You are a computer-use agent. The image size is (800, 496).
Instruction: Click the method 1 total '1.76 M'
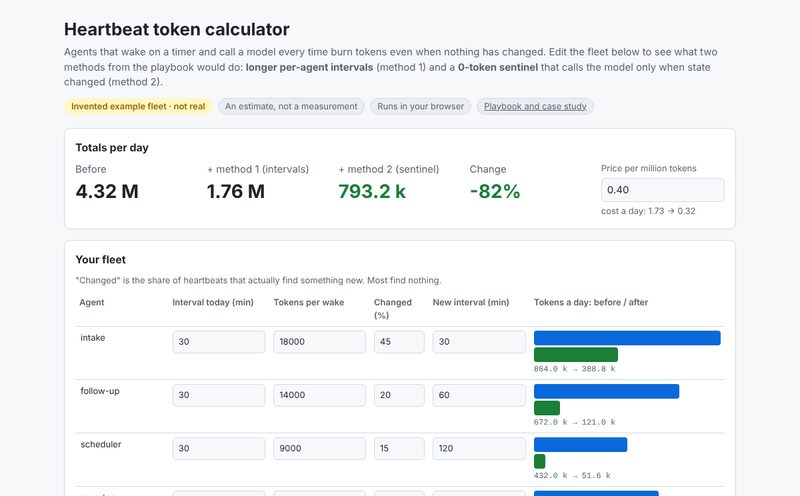(236, 191)
